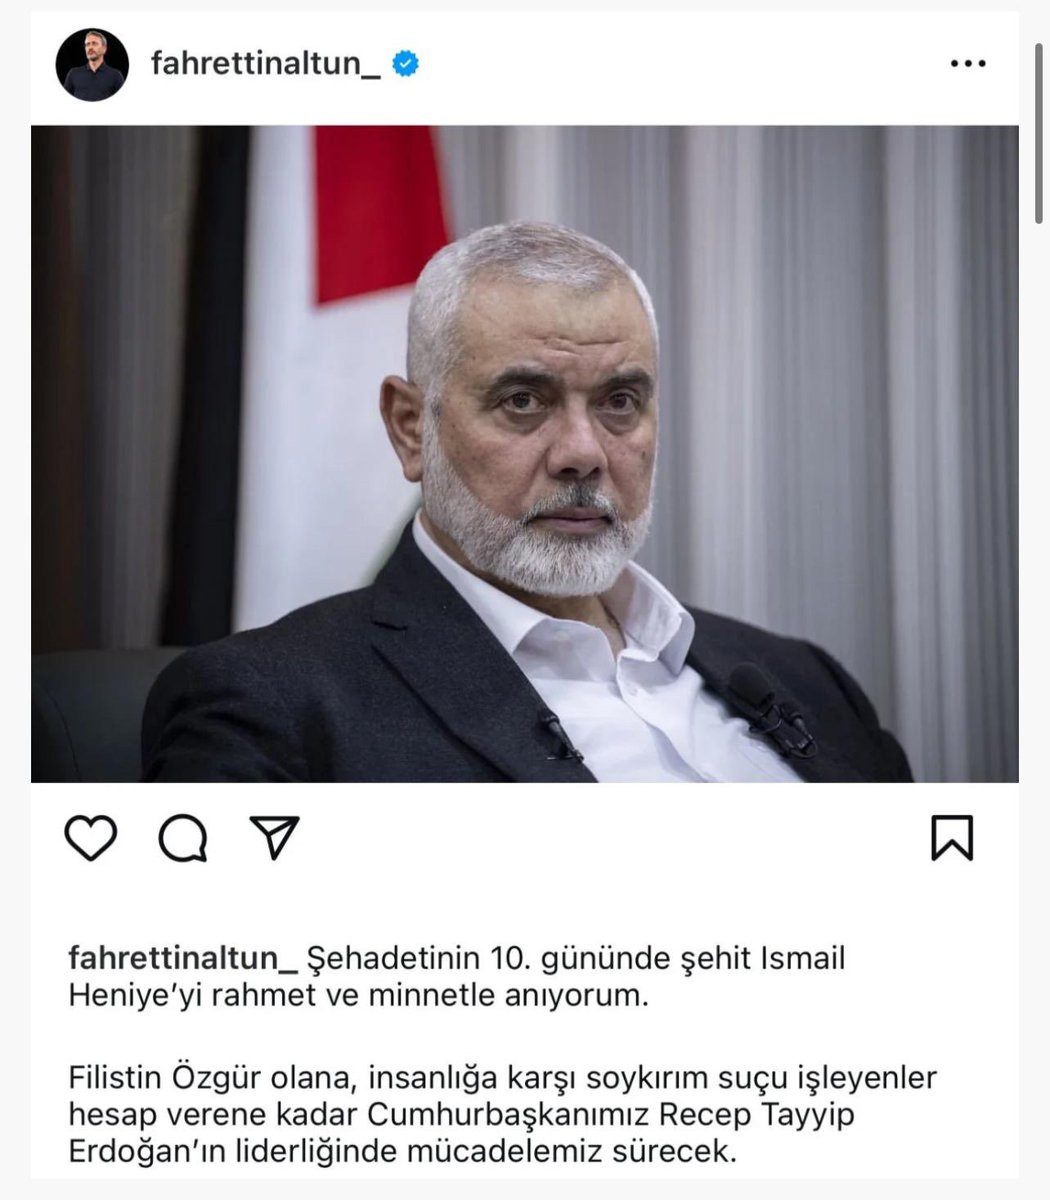Screen dimensions: 1050x1200
Task: Click the Recep Tayyip name in the caption
Action: tap(759, 1115)
